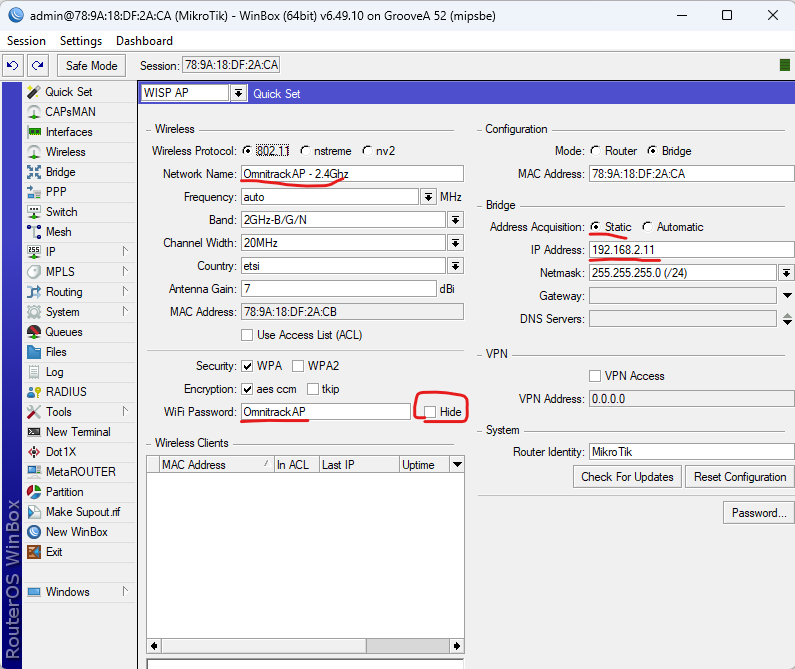Viewport: 795px width, 669px height.
Task: Open the Channel Width dropdown
Action: click(x=455, y=243)
